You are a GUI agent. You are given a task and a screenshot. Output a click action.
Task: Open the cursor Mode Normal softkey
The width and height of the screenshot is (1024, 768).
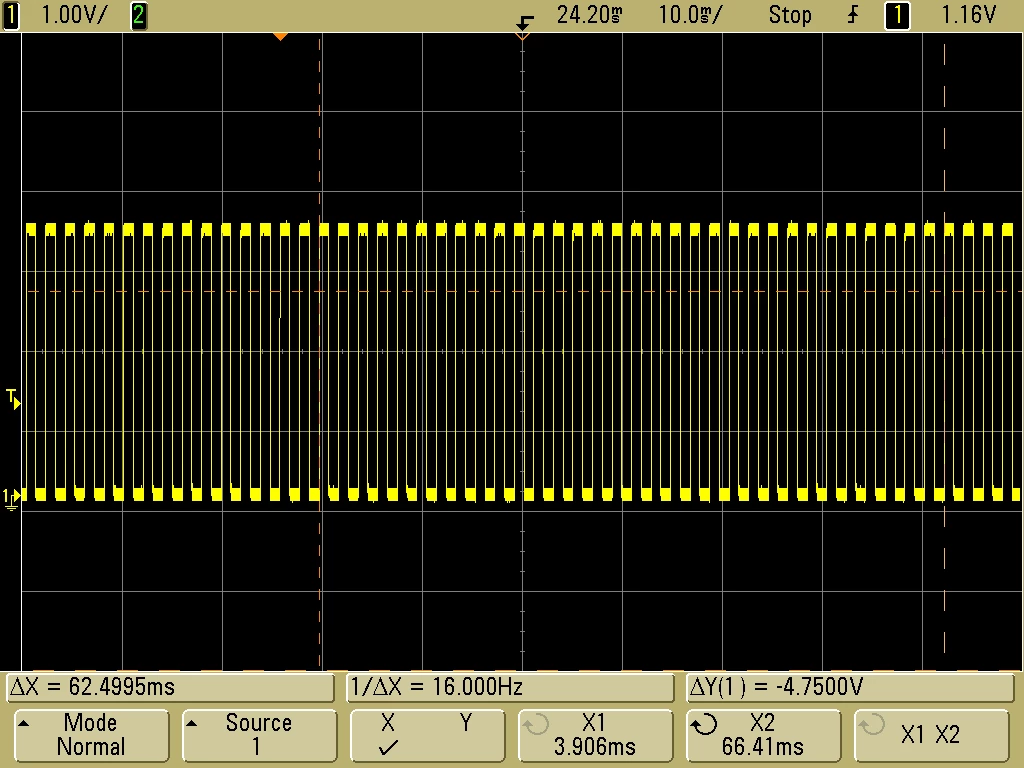pos(91,735)
